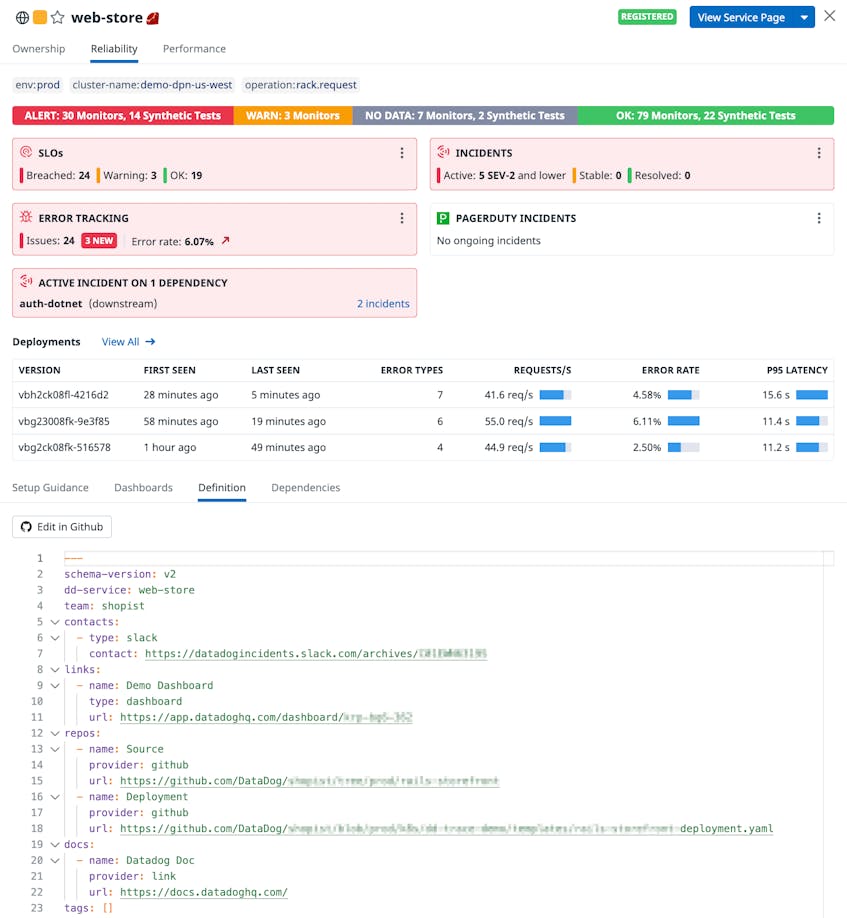Click the env:prod filter tag
Screen dimensions: 847x918
pyautogui.click(x=37, y=85)
